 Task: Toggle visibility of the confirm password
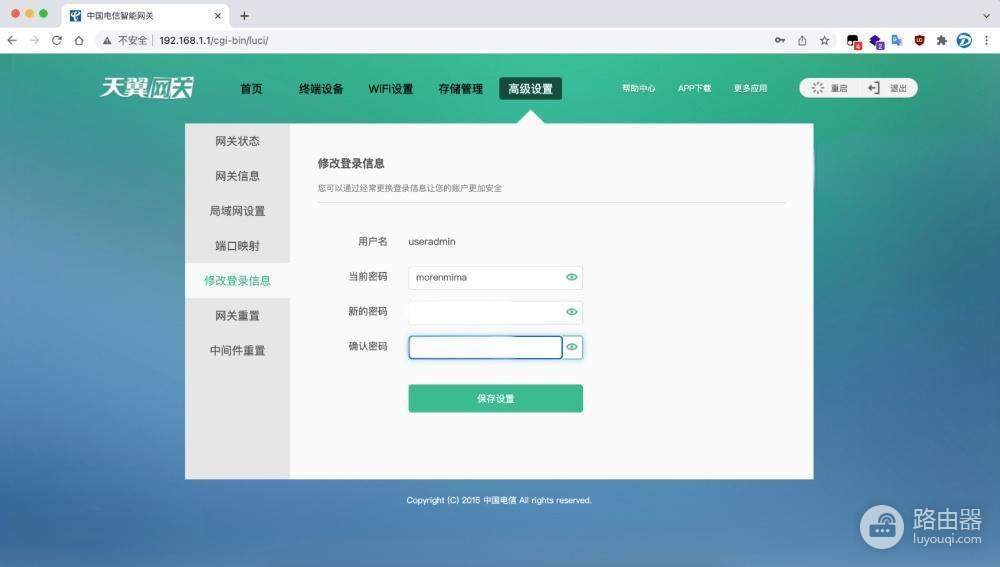571,347
